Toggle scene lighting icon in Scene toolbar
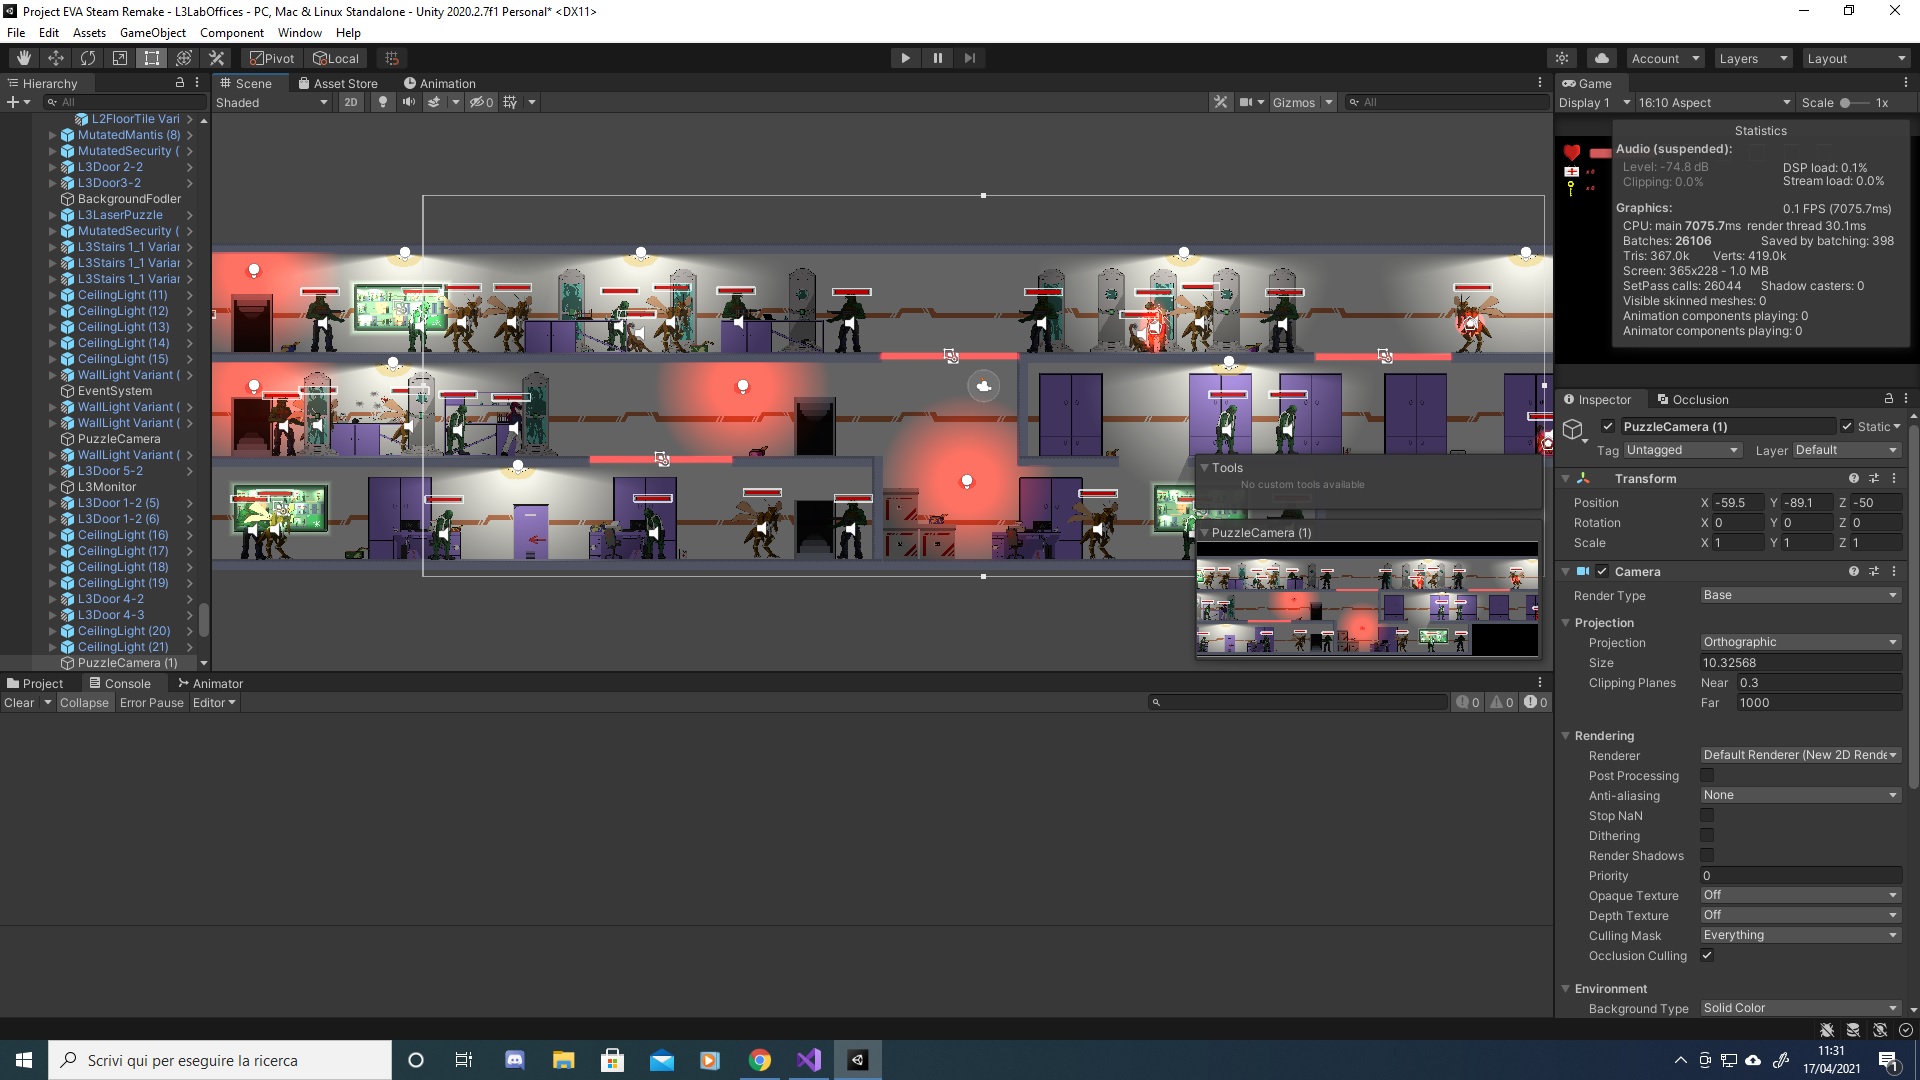This screenshot has height=1080, width=1920. [383, 102]
